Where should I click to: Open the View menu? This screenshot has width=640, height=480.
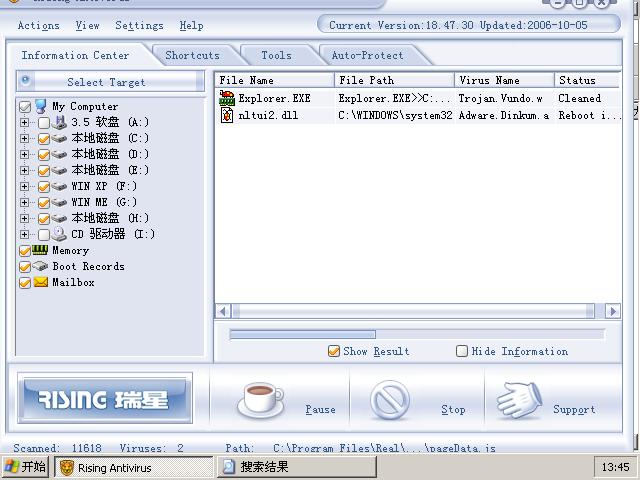[x=87, y=26]
